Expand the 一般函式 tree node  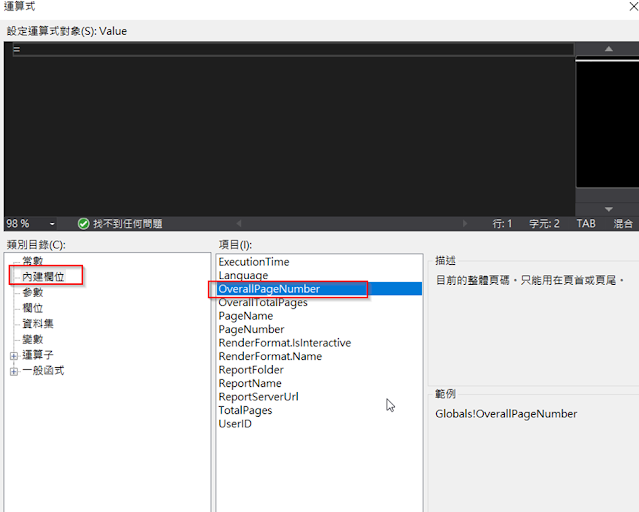(x=14, y=371)
